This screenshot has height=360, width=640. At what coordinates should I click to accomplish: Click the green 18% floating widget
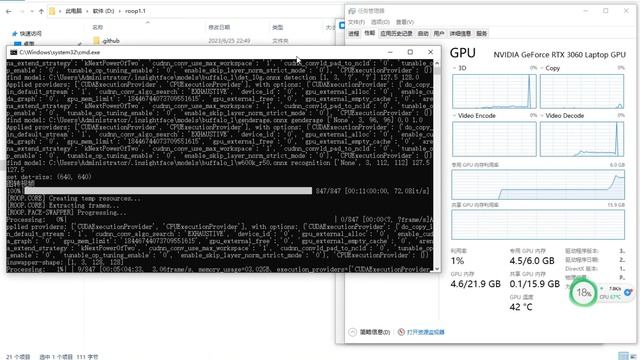tap(583, 292)
